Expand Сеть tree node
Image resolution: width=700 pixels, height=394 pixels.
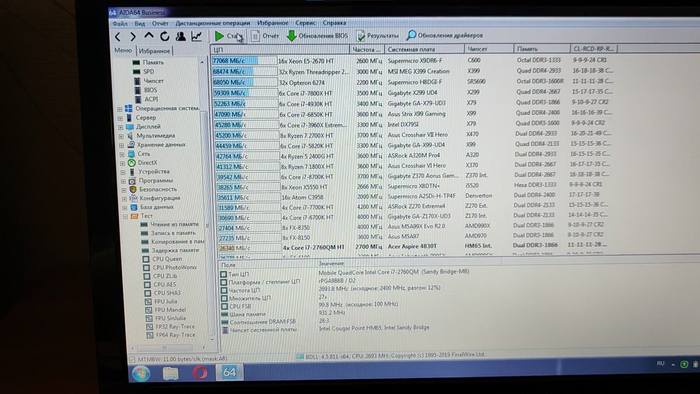click(122, 154)
